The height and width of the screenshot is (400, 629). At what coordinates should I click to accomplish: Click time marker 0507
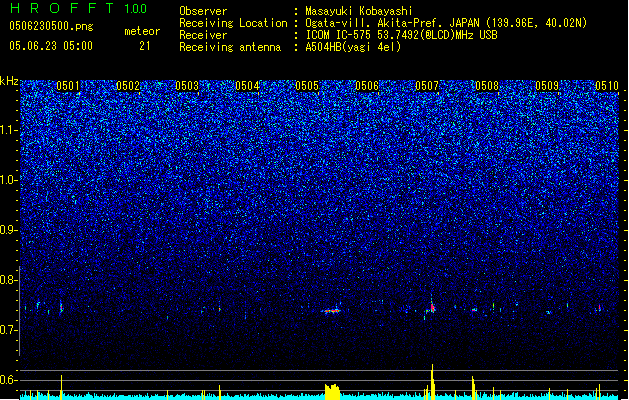427,86
